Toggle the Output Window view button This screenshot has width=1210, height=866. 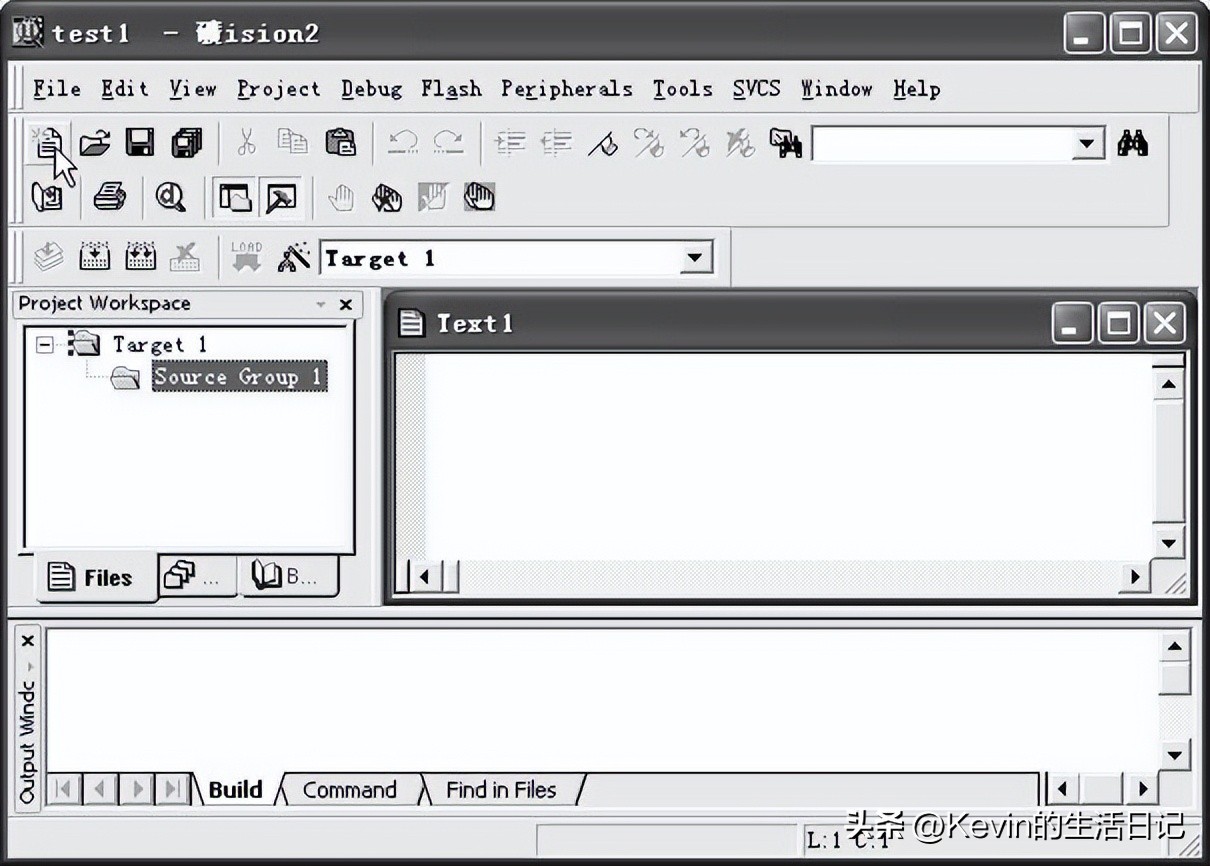[281, 198]
